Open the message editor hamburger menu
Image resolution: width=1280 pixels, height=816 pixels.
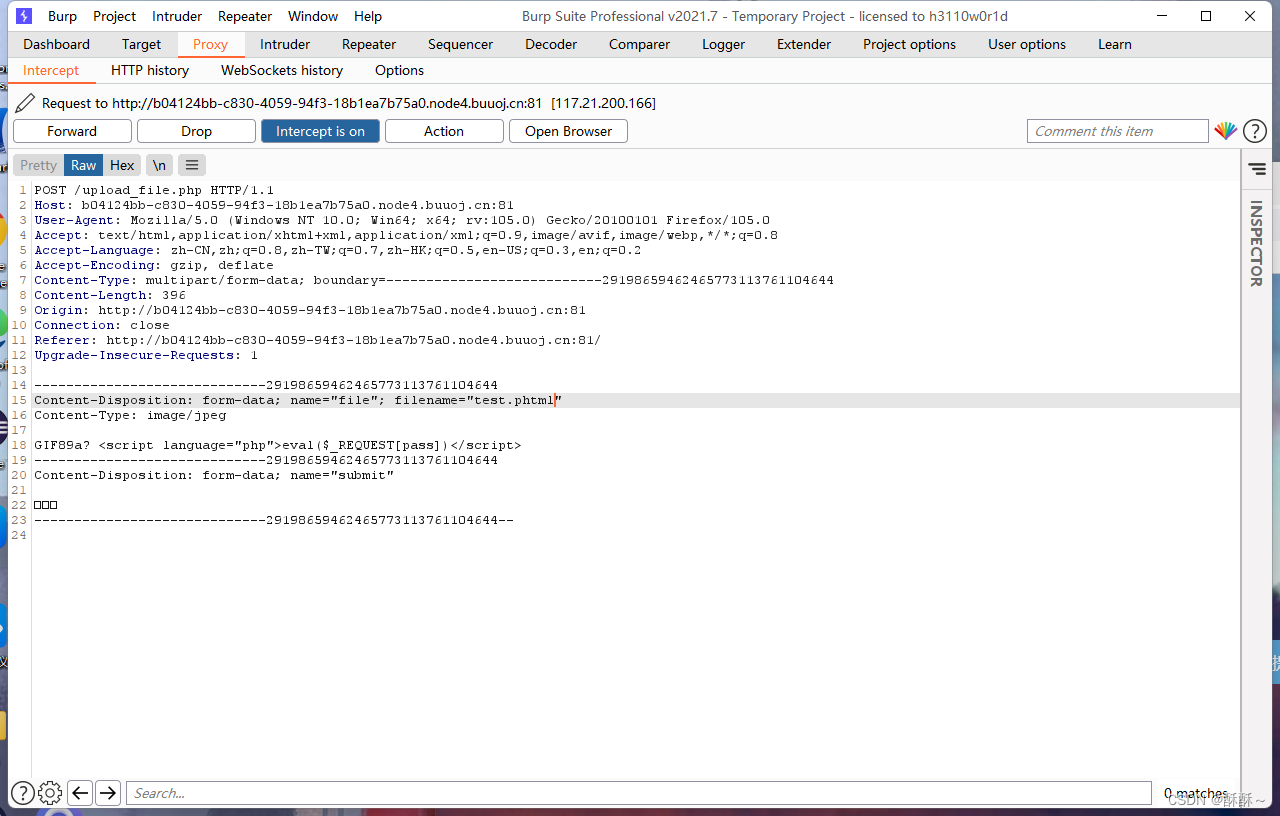192,165
